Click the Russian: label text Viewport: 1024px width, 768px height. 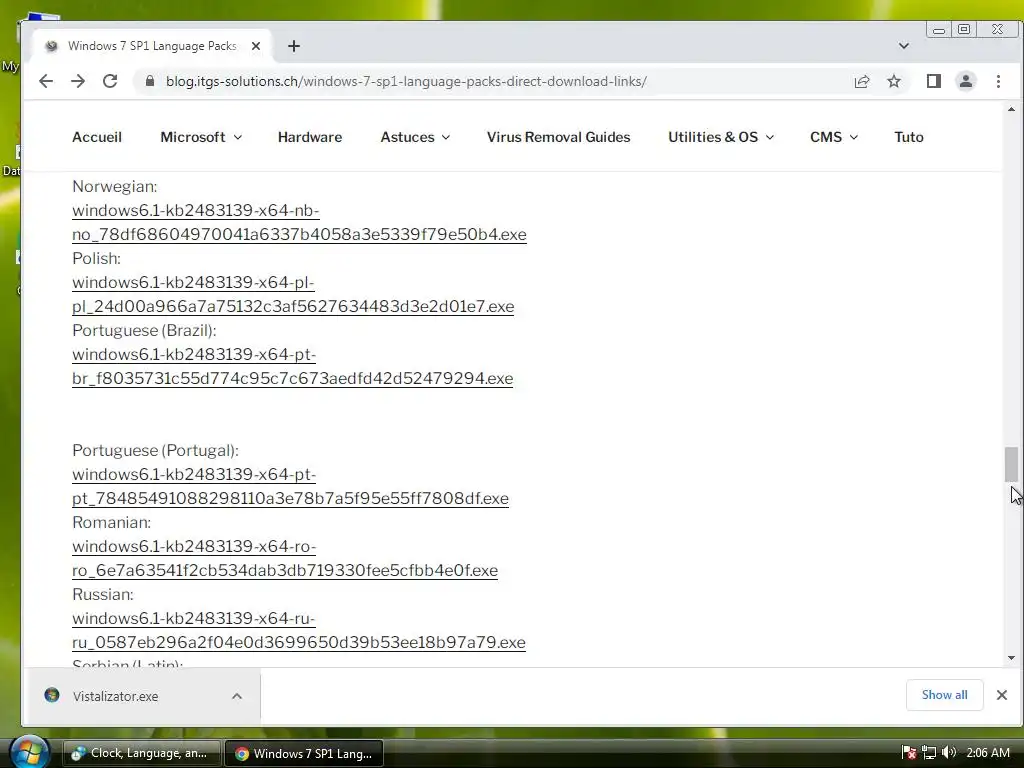click(103, 594)
